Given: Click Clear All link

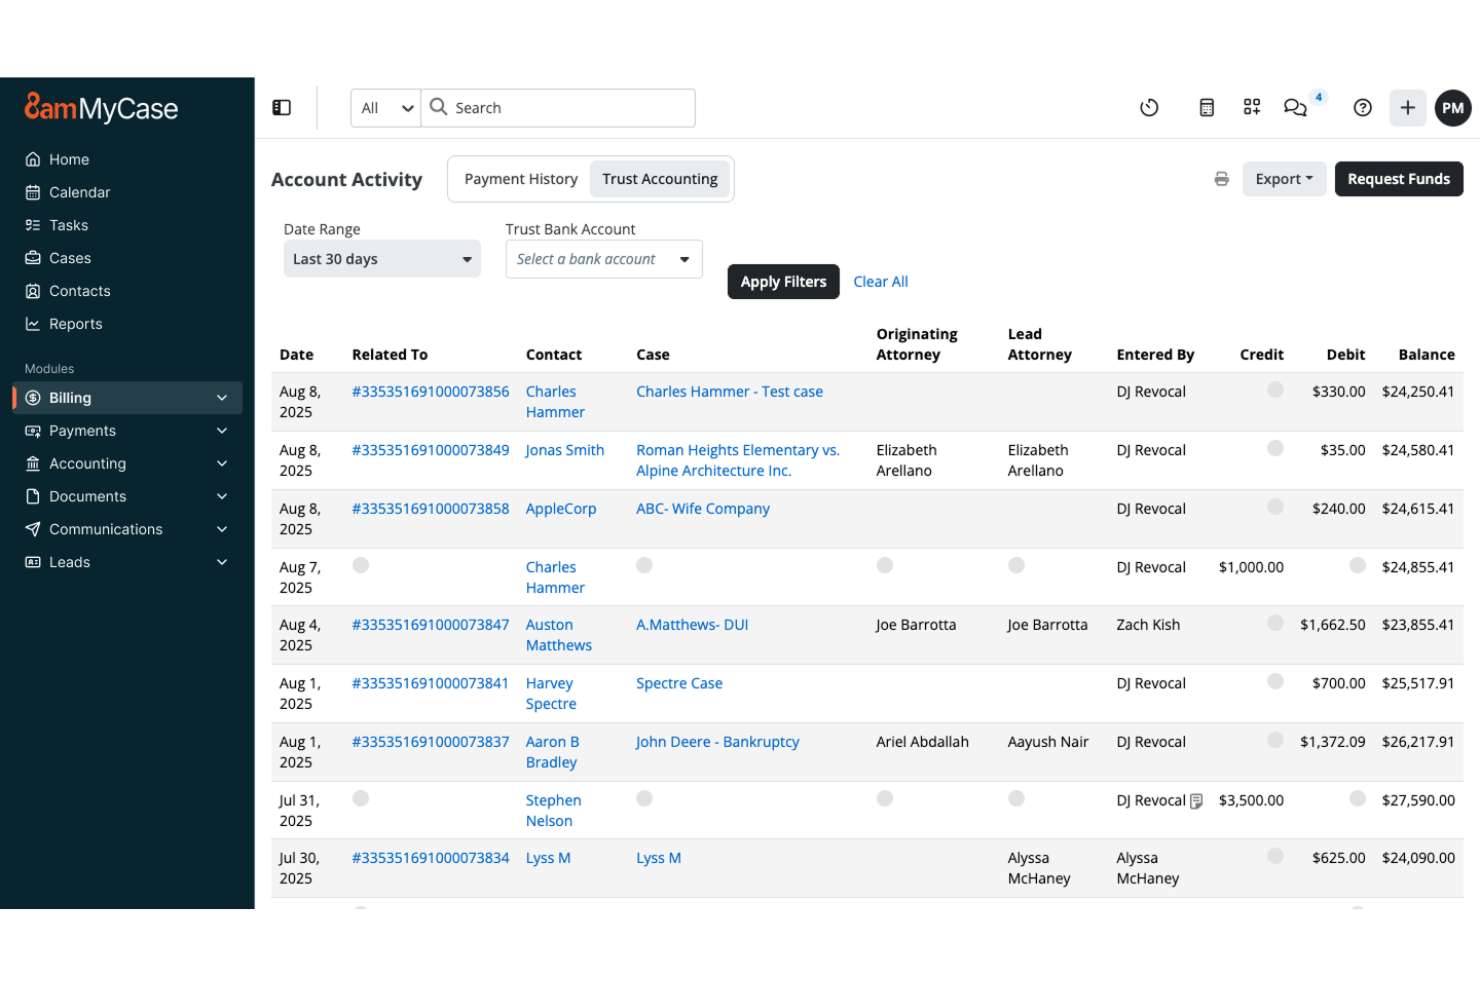Looking at the screenshot, I should (881, 282).
